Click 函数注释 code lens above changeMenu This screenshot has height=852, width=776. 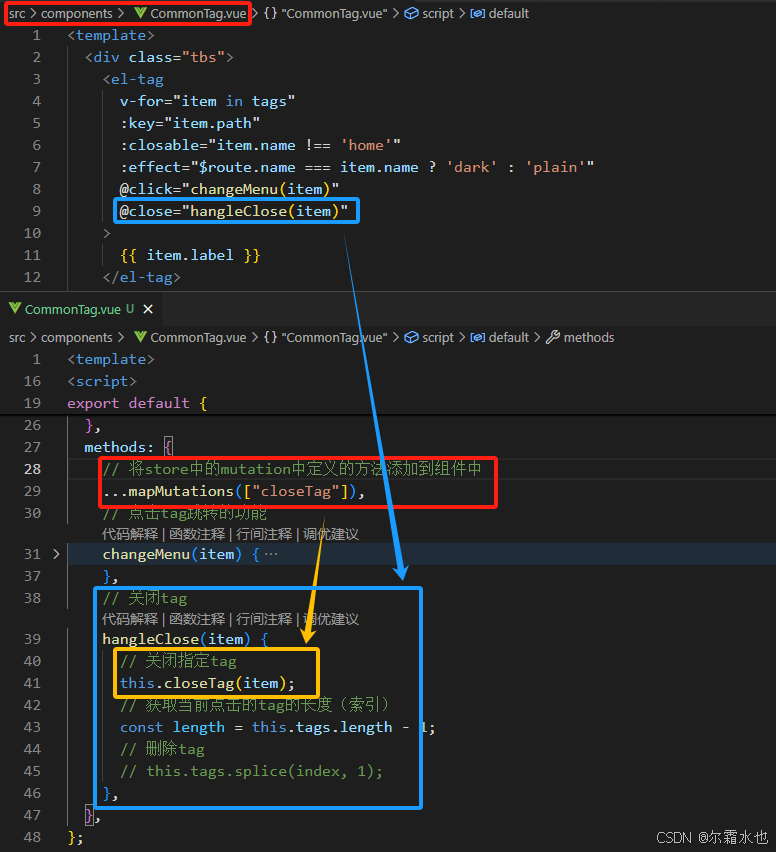pyautogui.click(x=197, y=534)
